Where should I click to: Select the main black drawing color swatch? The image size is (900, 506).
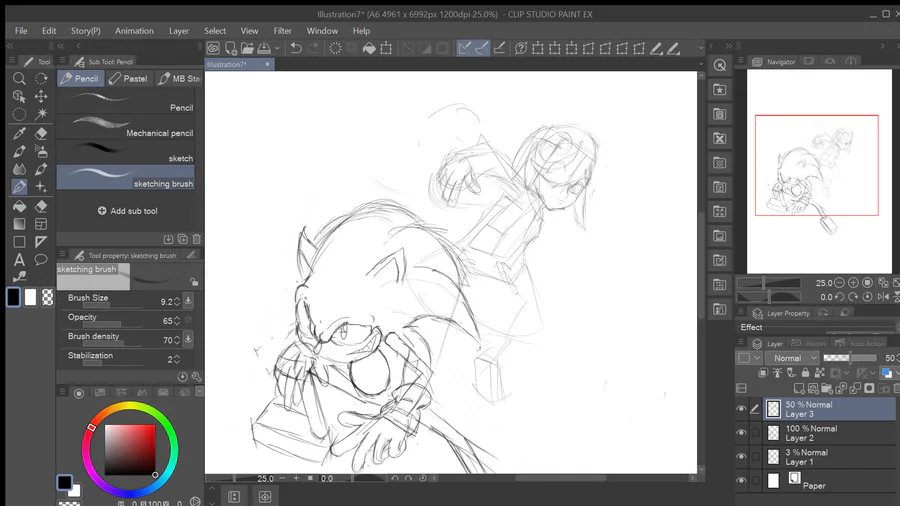coord(13,297)
